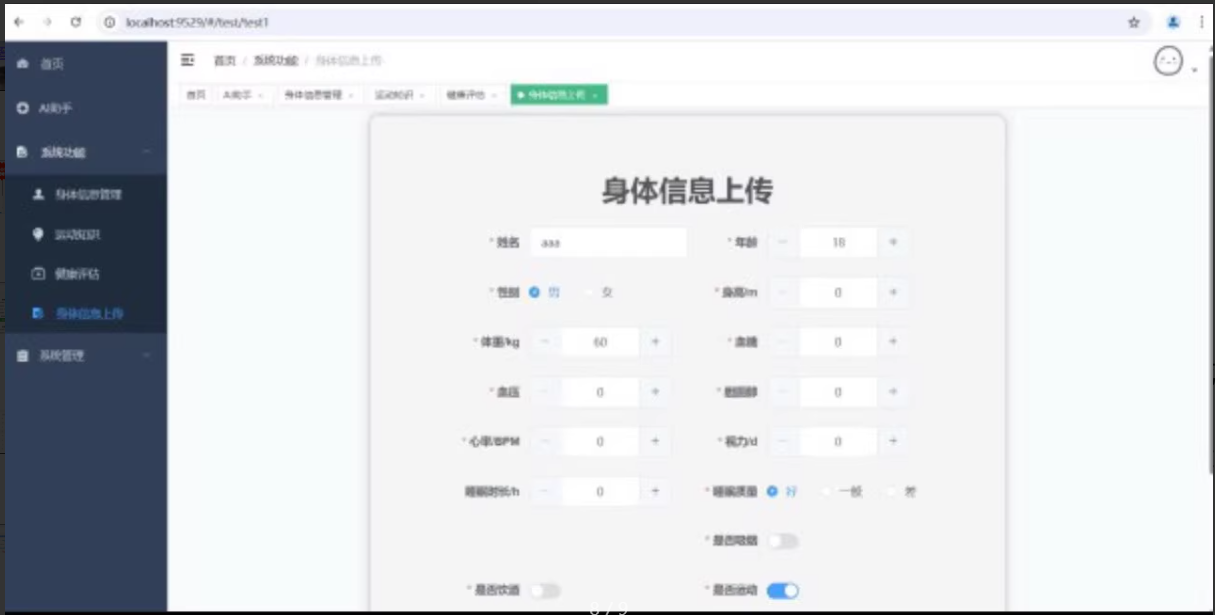The height and width of the screenshot is (615, 1215).
Task: Increase 血压 with the plus button
Action: [655, 392]
